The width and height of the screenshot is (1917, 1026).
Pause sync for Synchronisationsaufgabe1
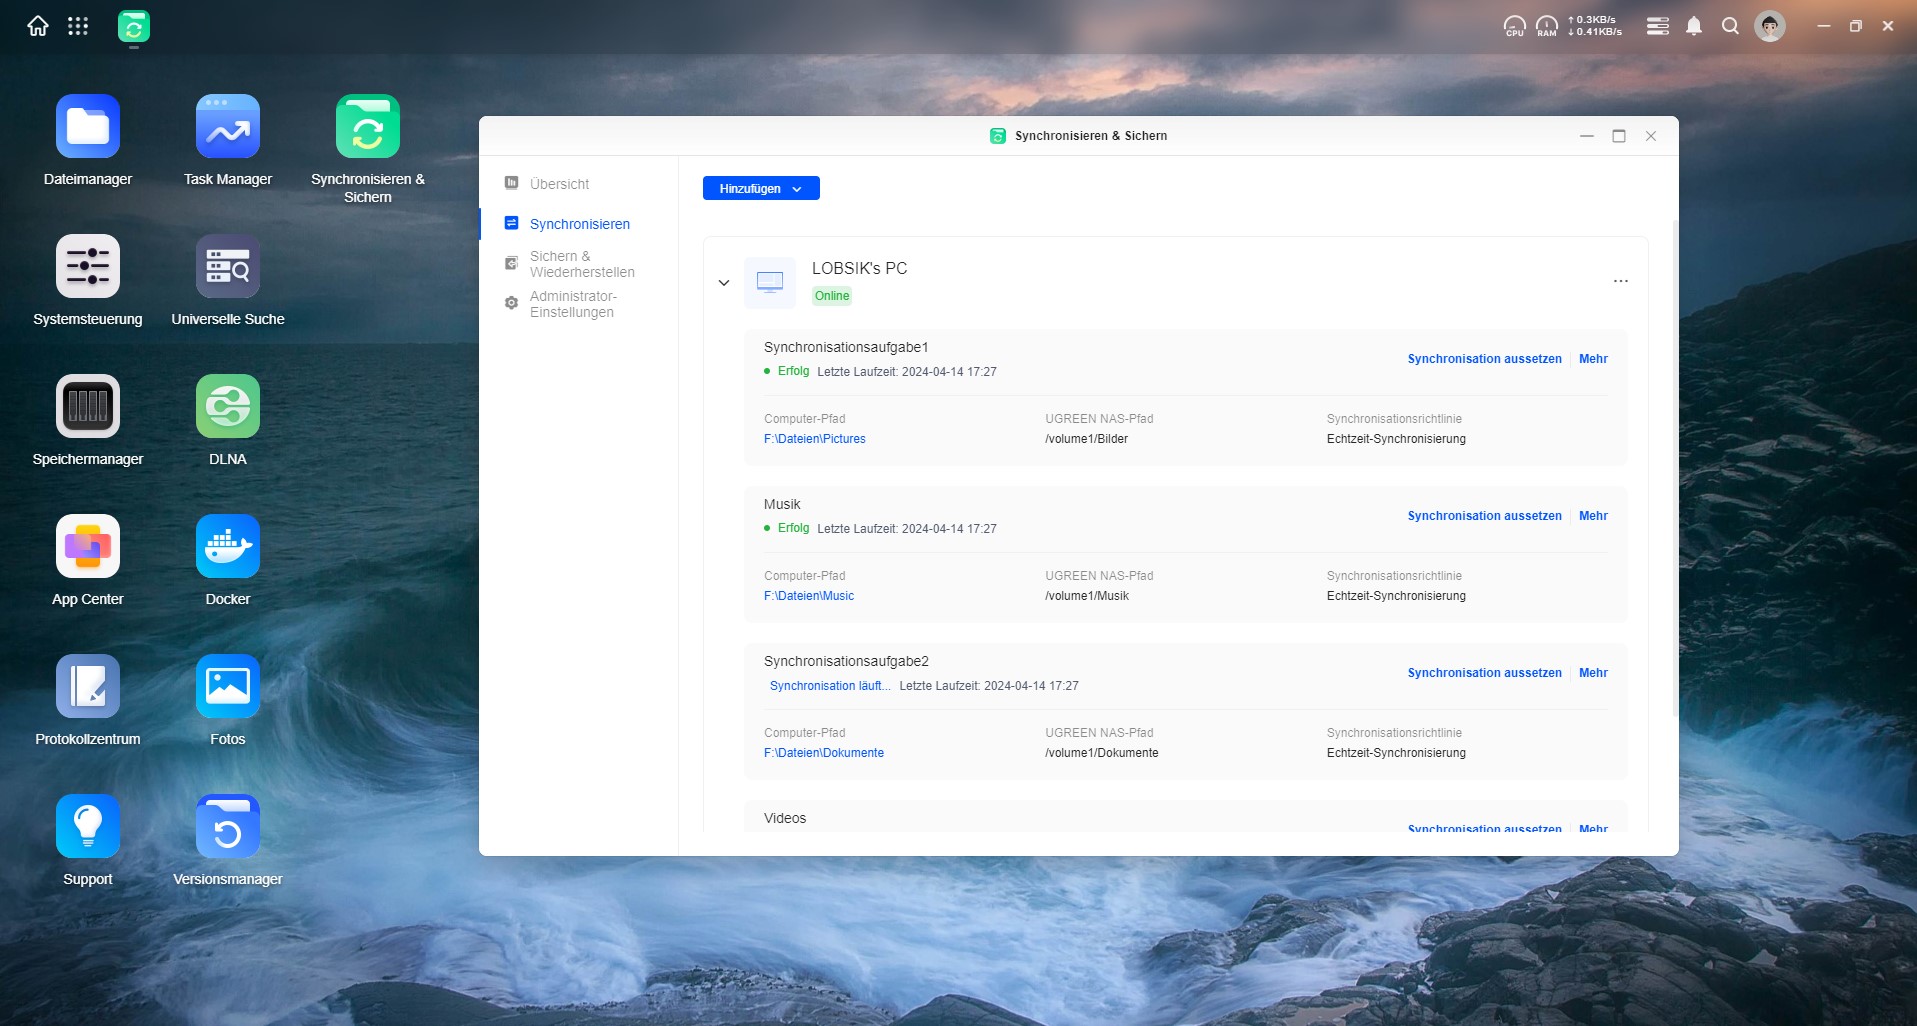click(1484, 359)
